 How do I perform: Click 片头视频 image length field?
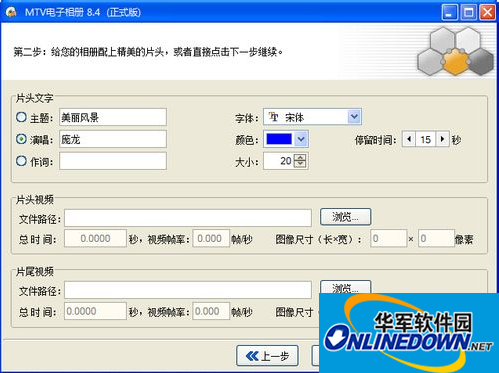pos(389,238)
